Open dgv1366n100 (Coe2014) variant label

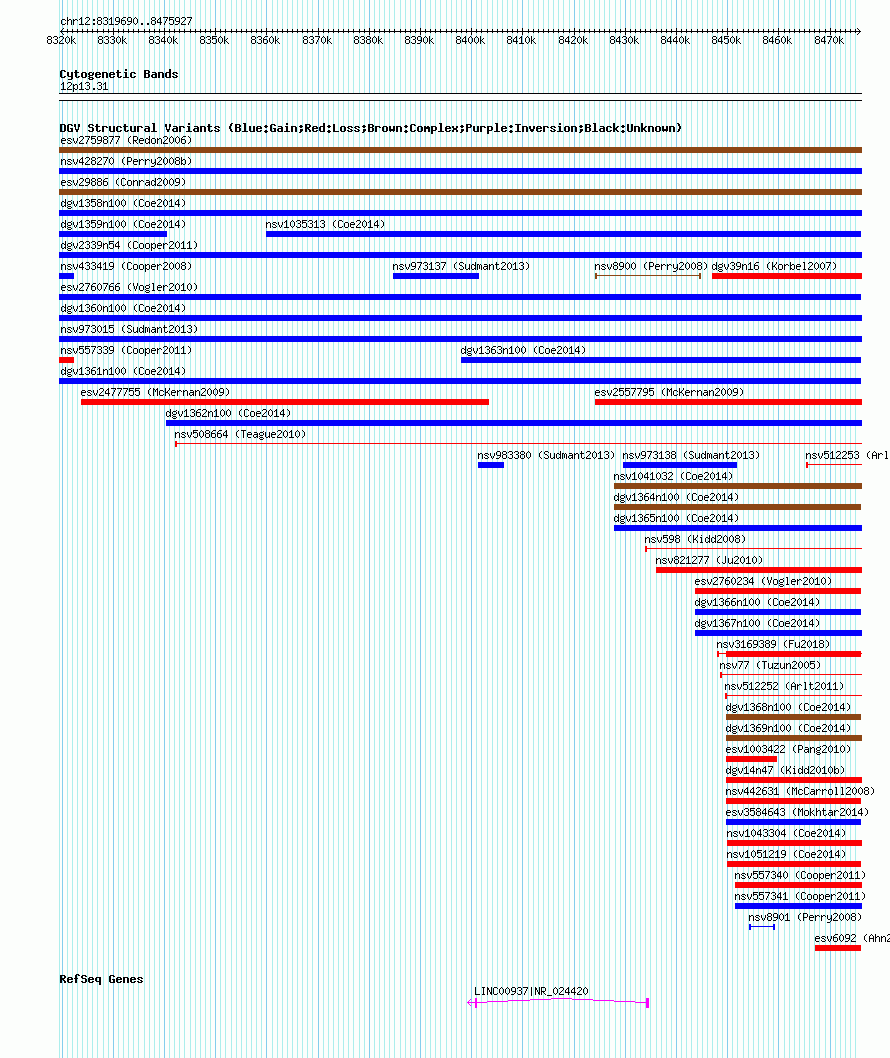(x=757, y=601)
